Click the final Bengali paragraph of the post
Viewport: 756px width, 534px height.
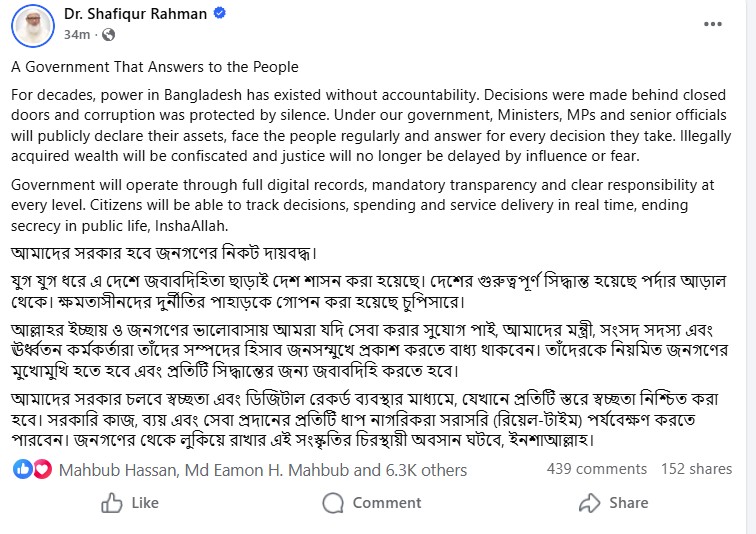tap(370, 405)
